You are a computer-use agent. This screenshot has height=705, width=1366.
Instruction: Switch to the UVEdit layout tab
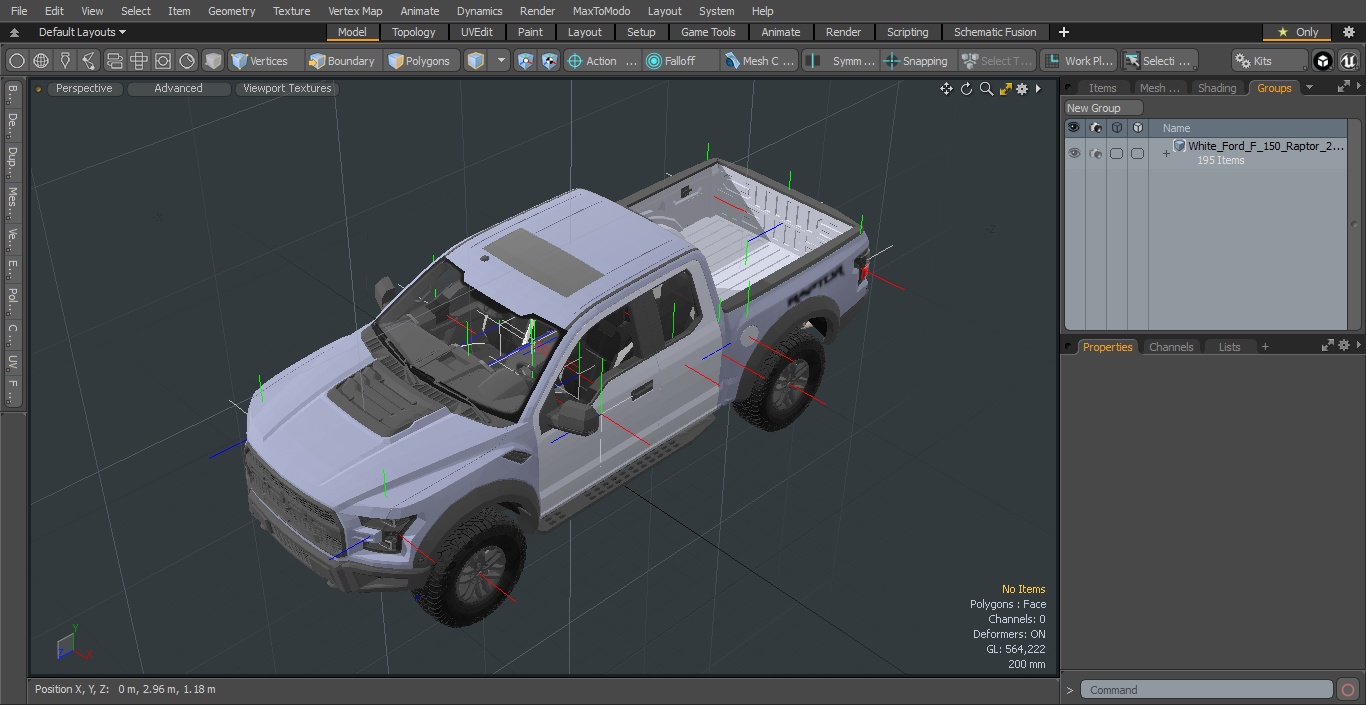pyautogui.click(x=477, y=32)
